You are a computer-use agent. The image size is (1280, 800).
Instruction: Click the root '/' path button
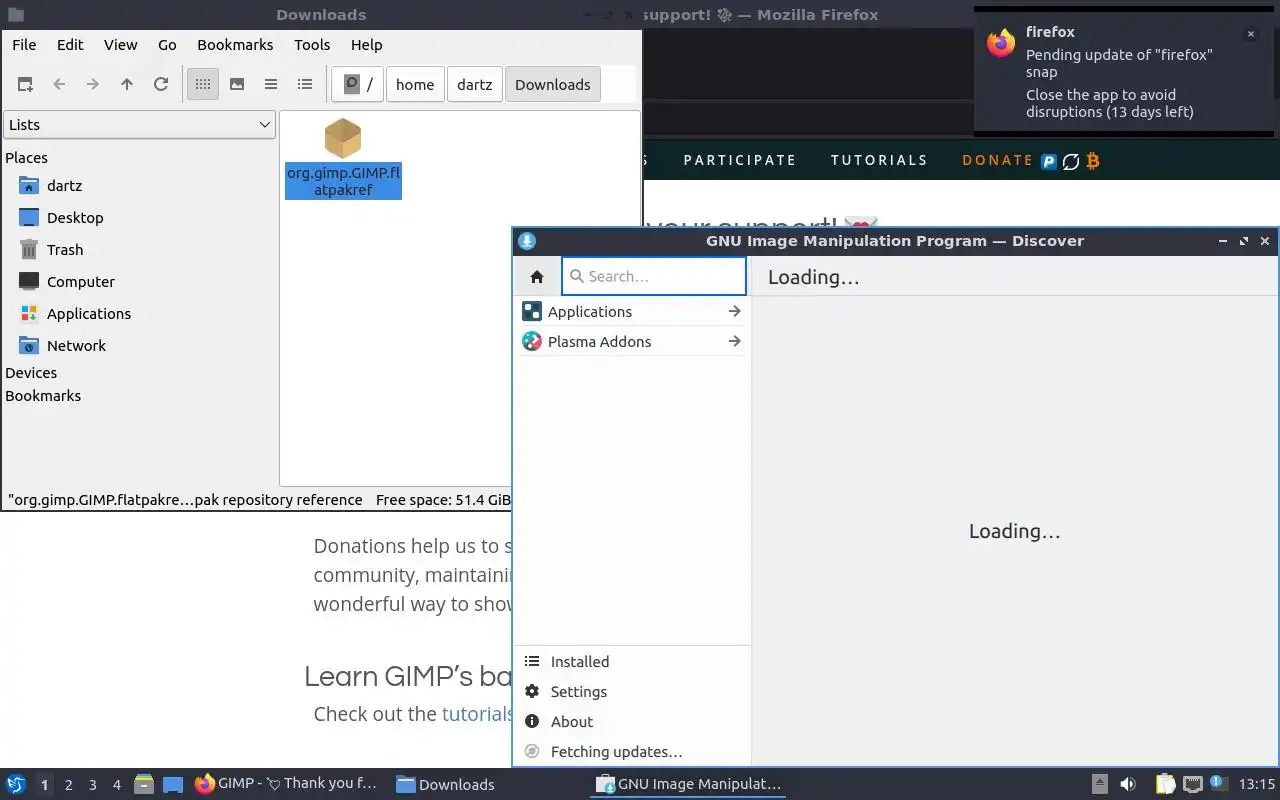click(359, 85)
